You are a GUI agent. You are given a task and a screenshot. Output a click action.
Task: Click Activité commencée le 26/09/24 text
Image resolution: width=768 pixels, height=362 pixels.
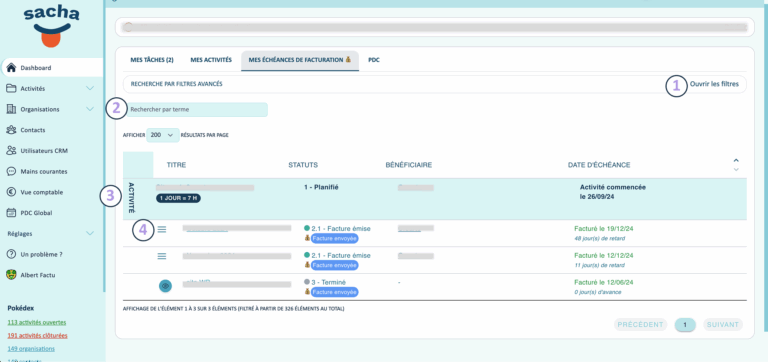coord(613,192)
